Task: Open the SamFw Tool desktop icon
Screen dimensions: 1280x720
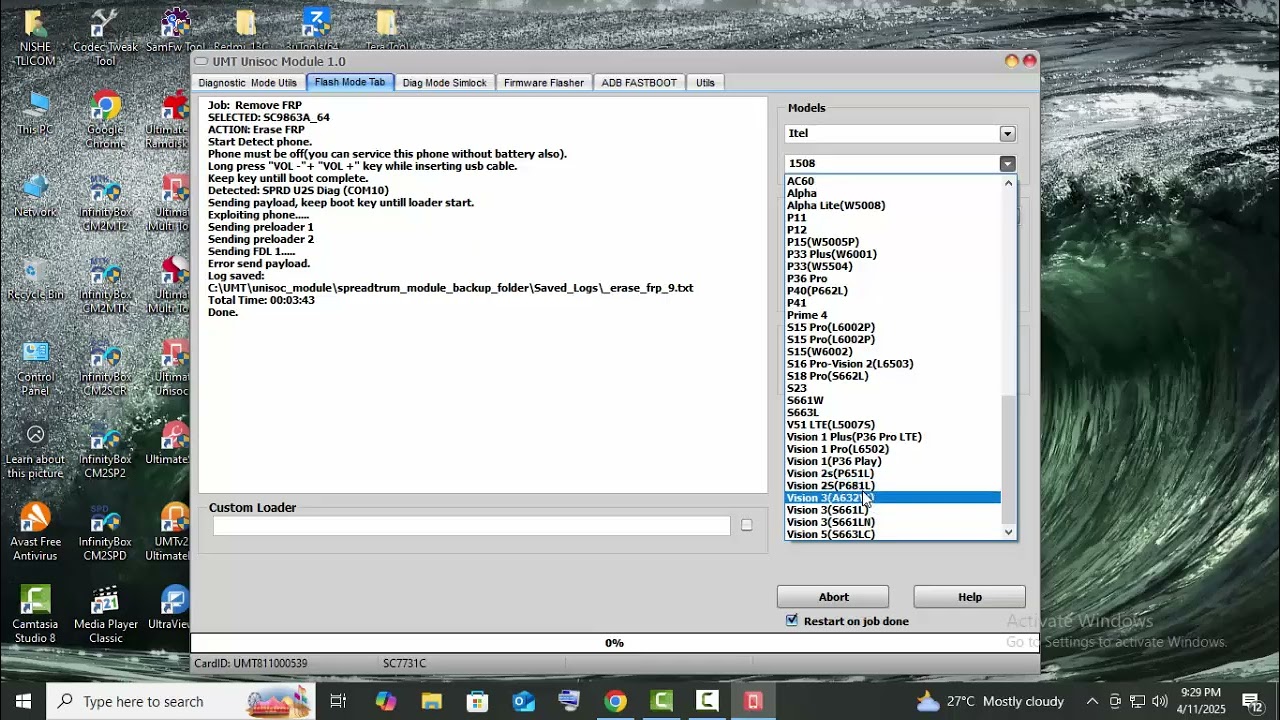Action: click(175, 32)
